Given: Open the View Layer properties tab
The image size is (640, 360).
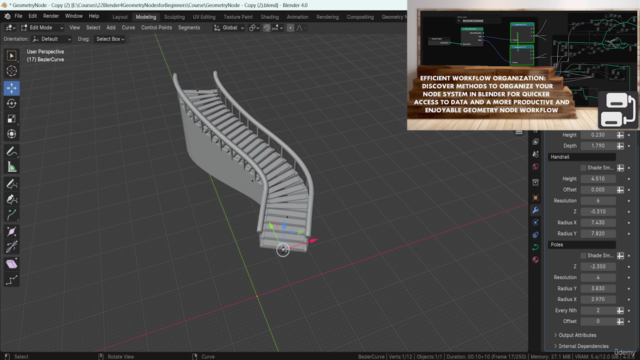Looking at the screenshot, I should 536,142.
